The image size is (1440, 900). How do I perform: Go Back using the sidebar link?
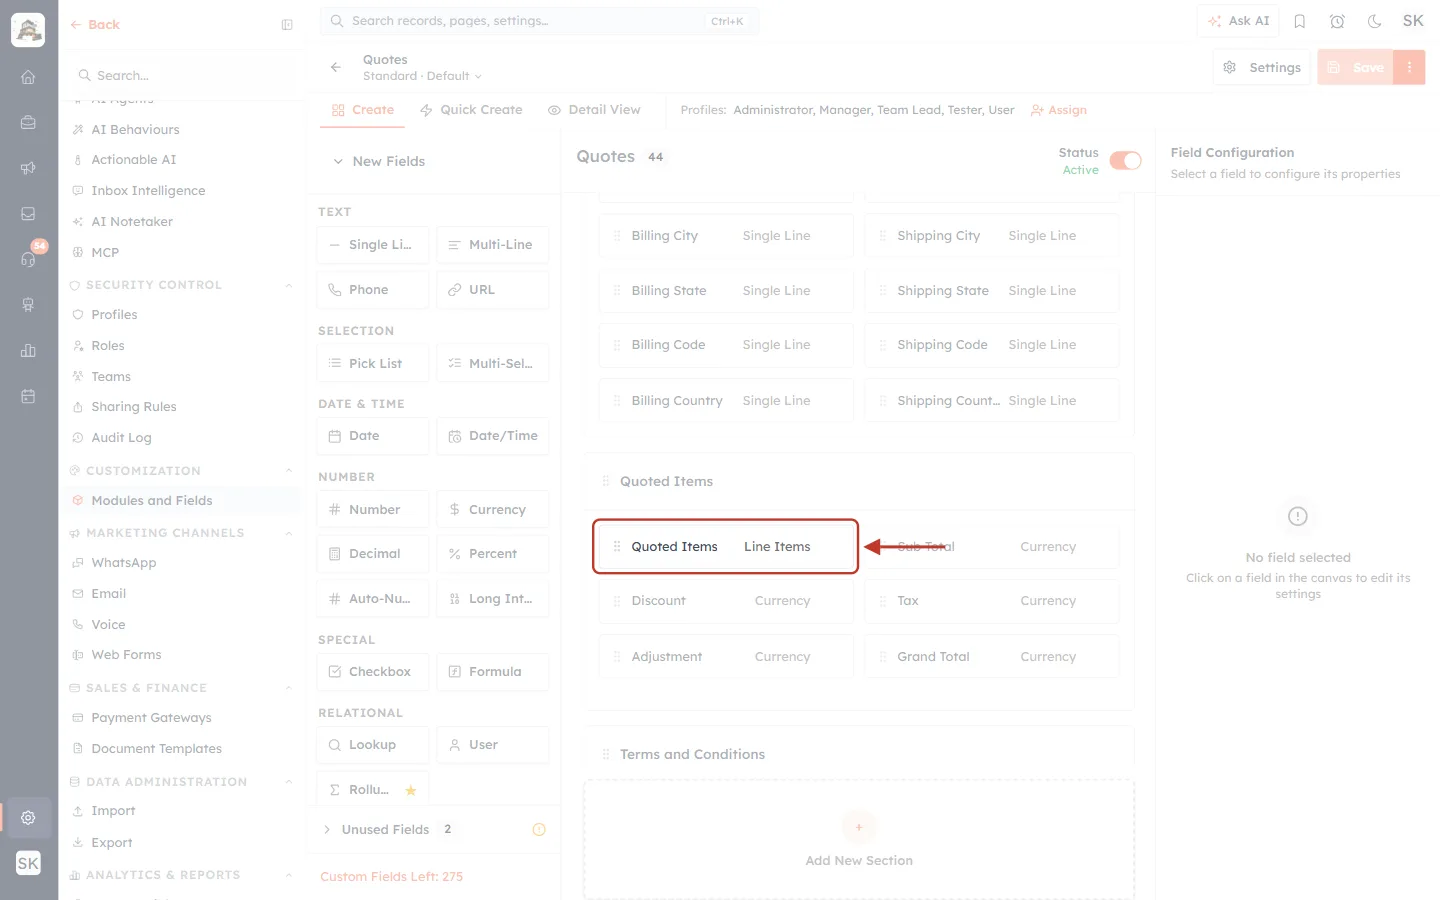point(95,25)
